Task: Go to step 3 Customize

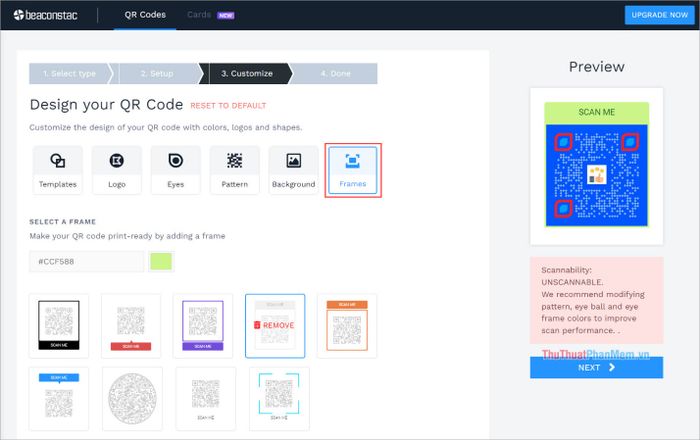Action: point(247,74)
